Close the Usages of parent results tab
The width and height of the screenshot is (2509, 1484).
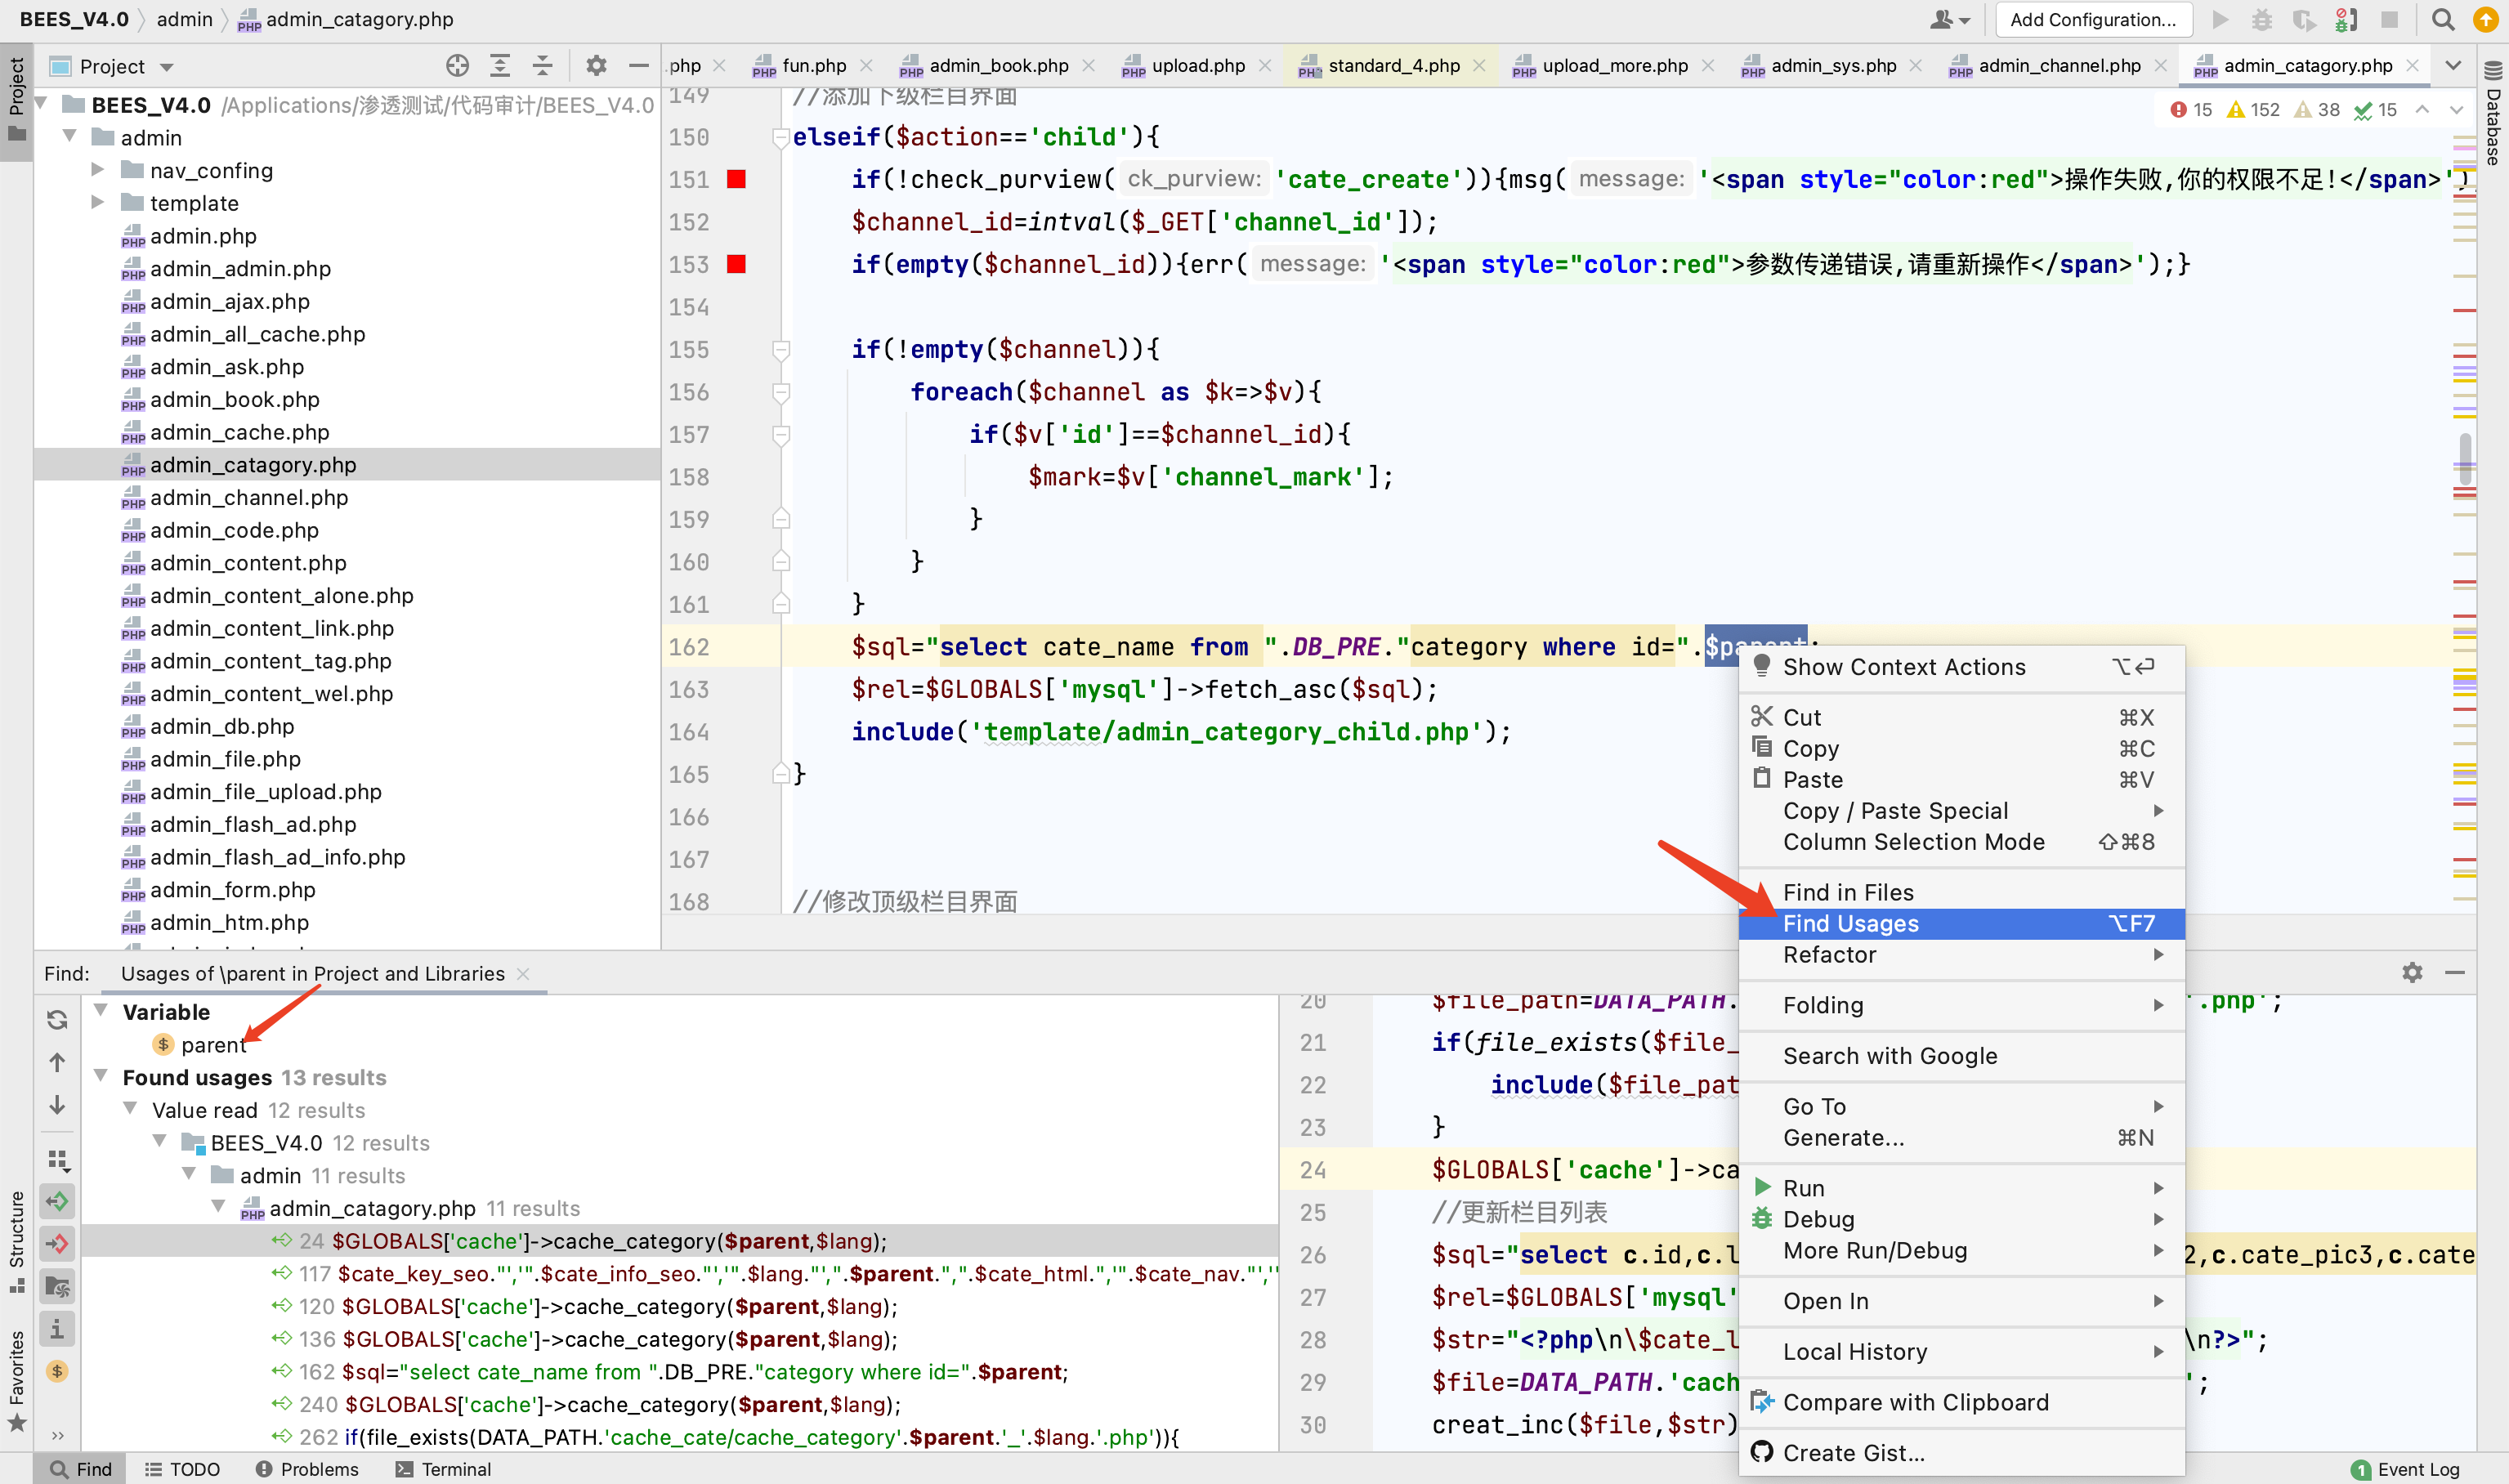523,974
